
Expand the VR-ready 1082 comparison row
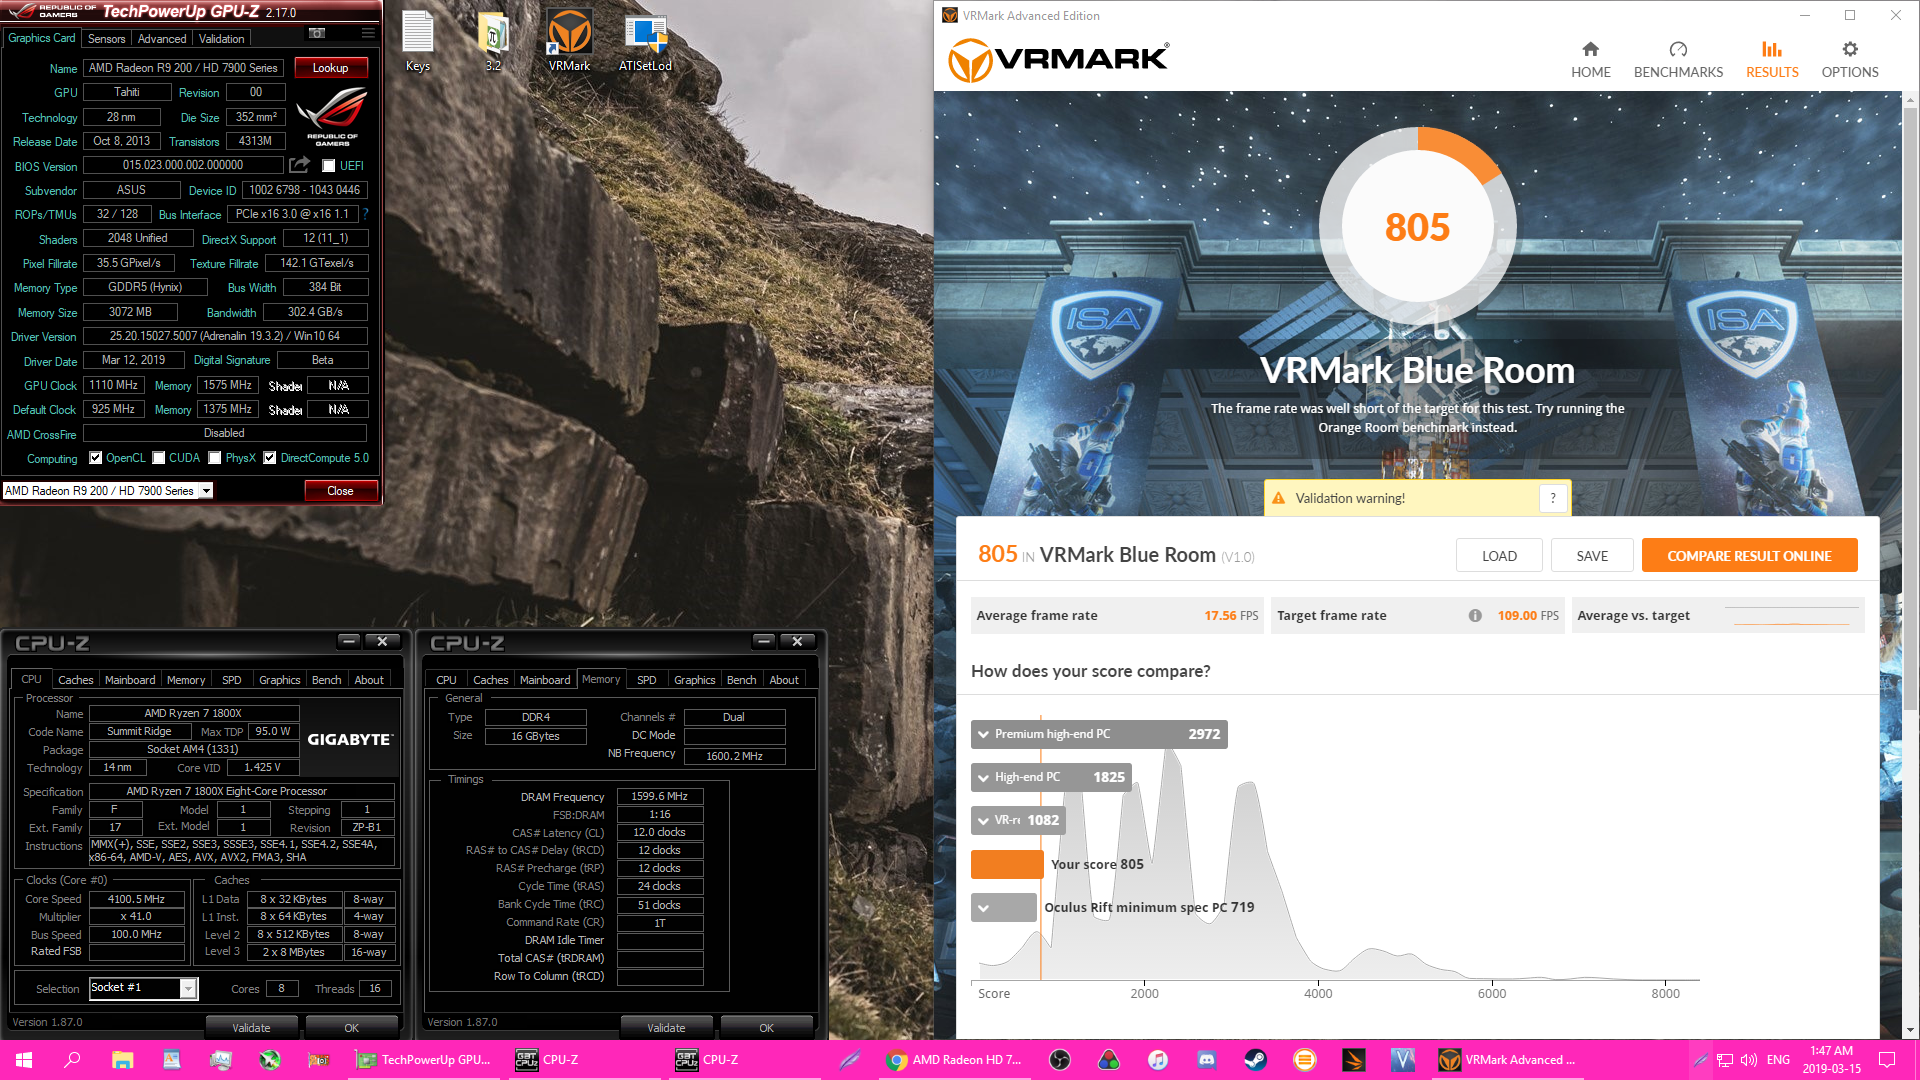(984, 820)
